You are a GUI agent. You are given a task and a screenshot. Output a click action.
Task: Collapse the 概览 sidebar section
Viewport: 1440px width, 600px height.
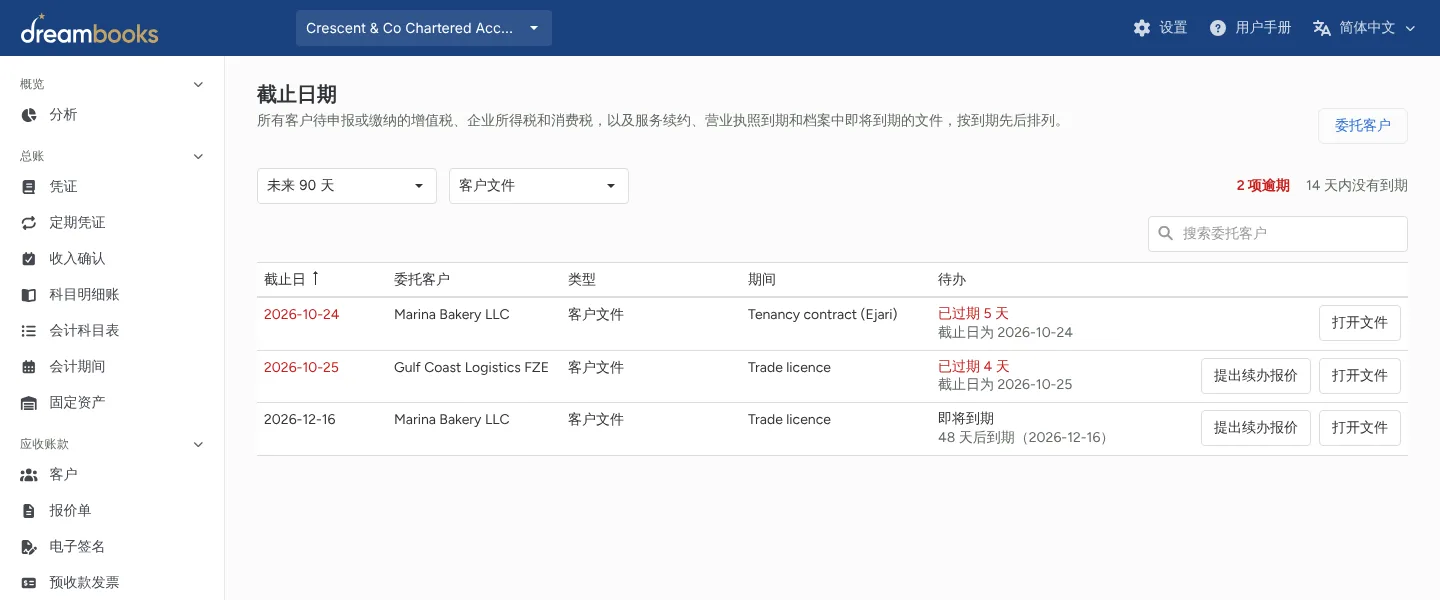(x=198, y=84)
